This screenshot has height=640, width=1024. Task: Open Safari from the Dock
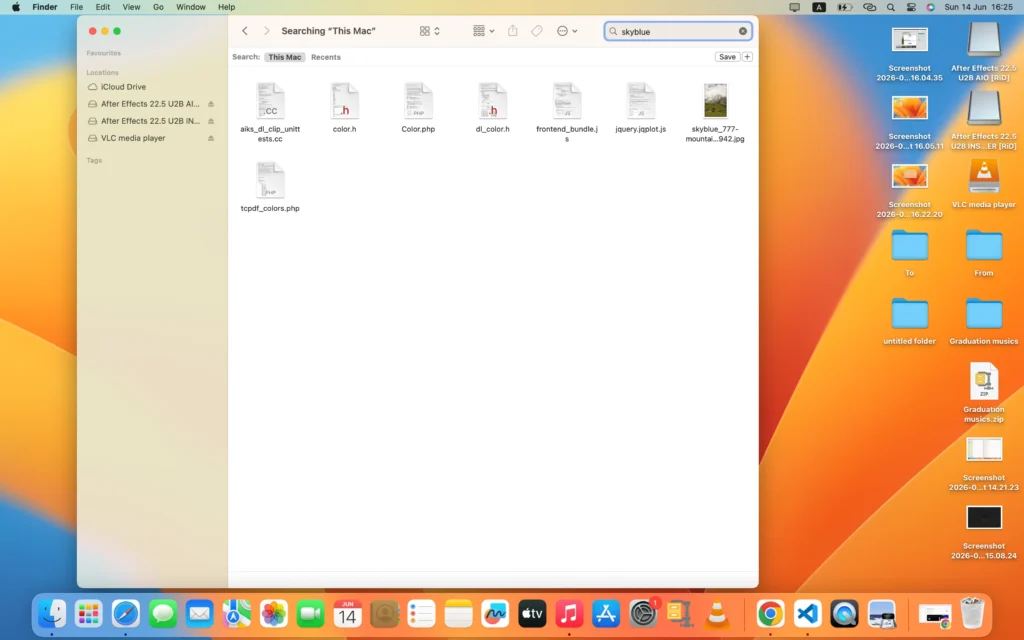tap(125, 614)
